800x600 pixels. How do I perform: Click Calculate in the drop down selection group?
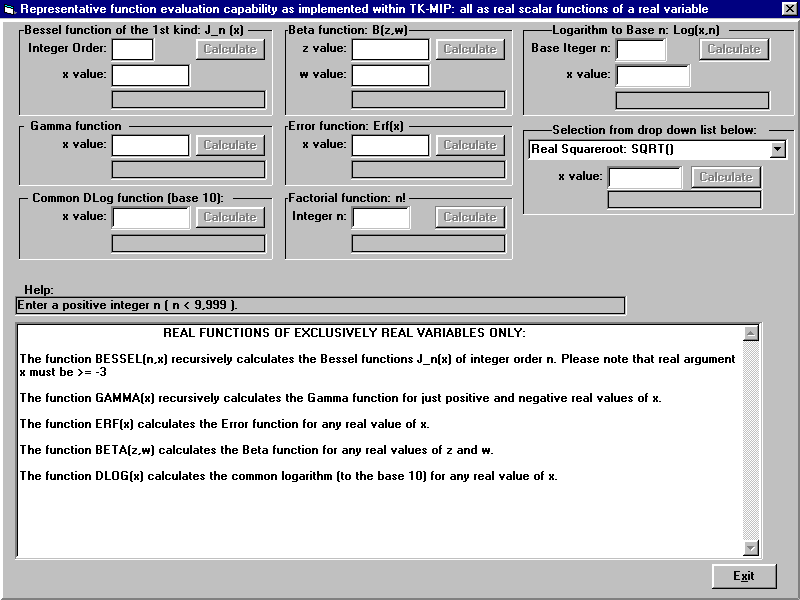coord(726,177)
